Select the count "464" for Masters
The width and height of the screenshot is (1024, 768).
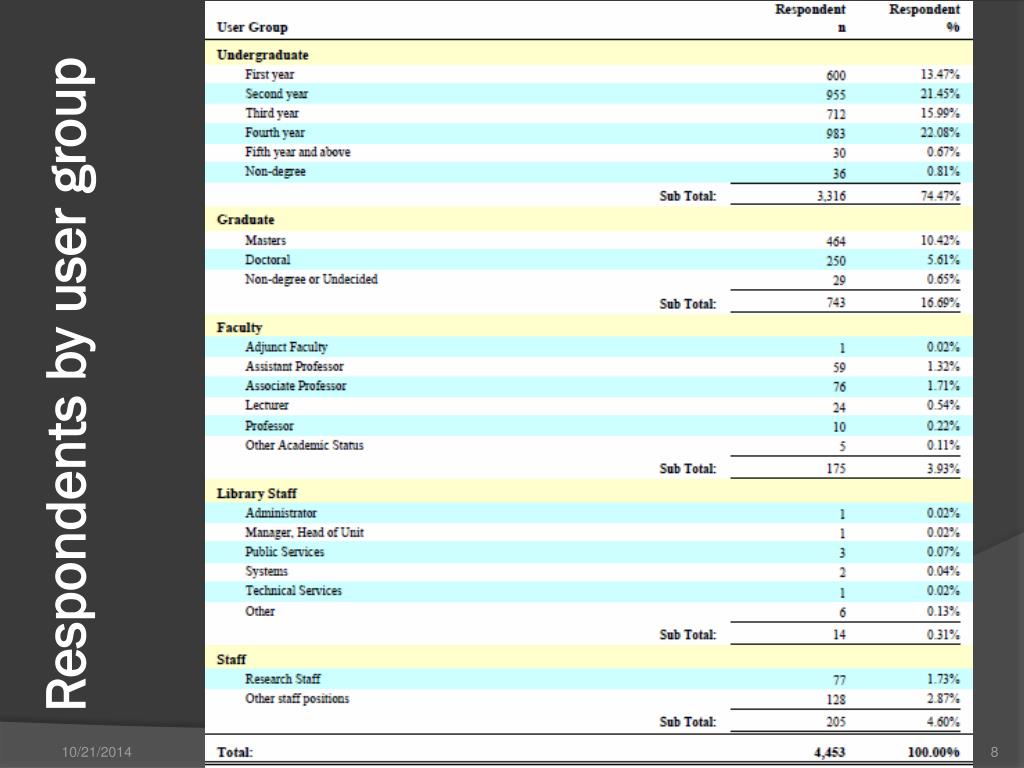(x=836, y=242)
